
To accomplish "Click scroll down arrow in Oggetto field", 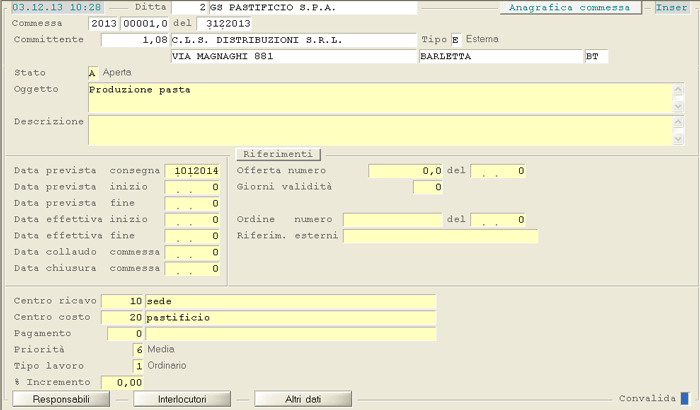I will click(x=678, y=106).
